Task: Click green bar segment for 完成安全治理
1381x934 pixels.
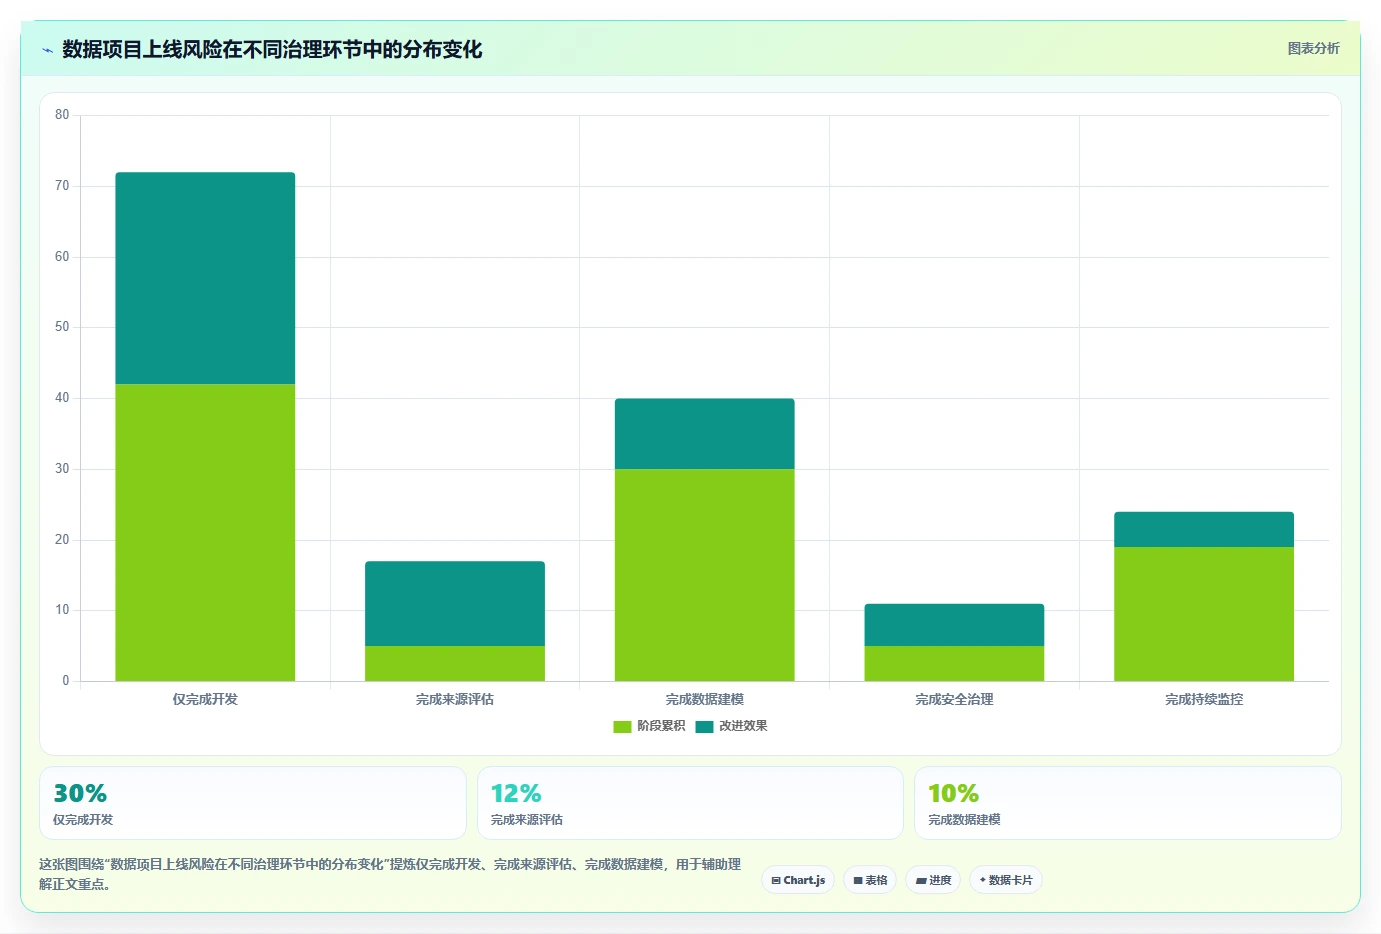Action: click(x=954, y=663)
